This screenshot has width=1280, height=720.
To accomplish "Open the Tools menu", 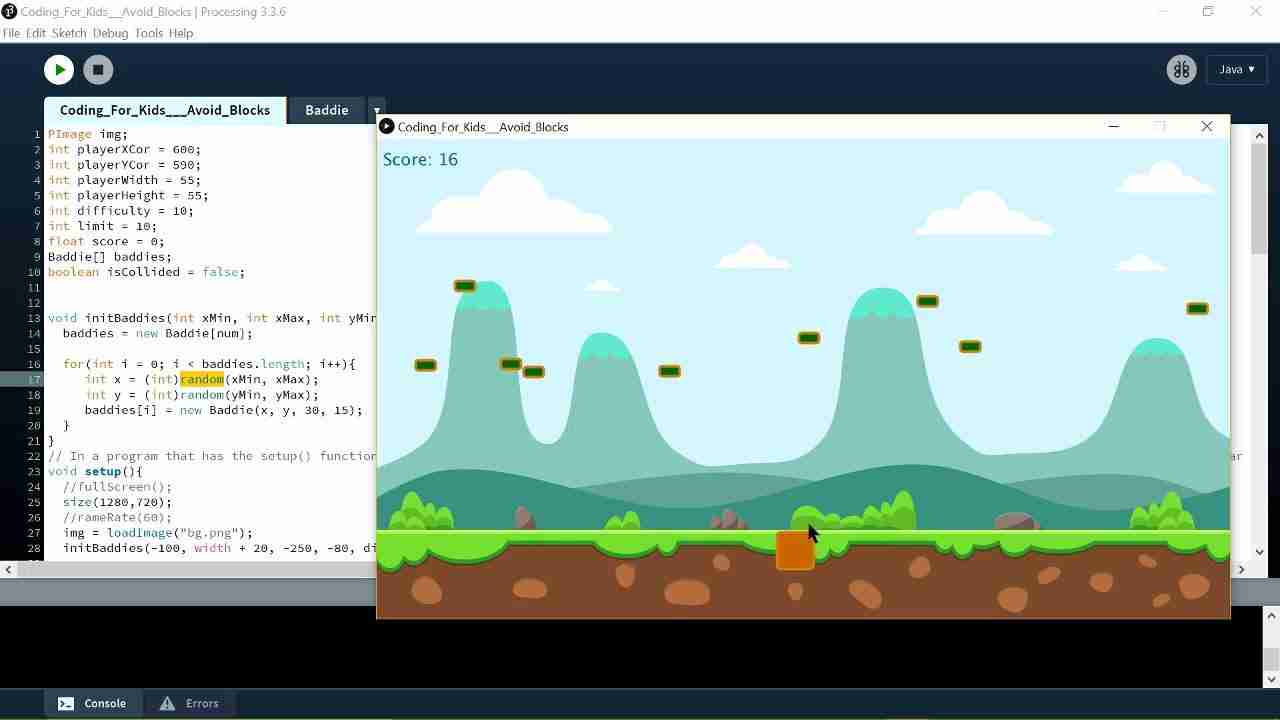I will coord(148,33).
